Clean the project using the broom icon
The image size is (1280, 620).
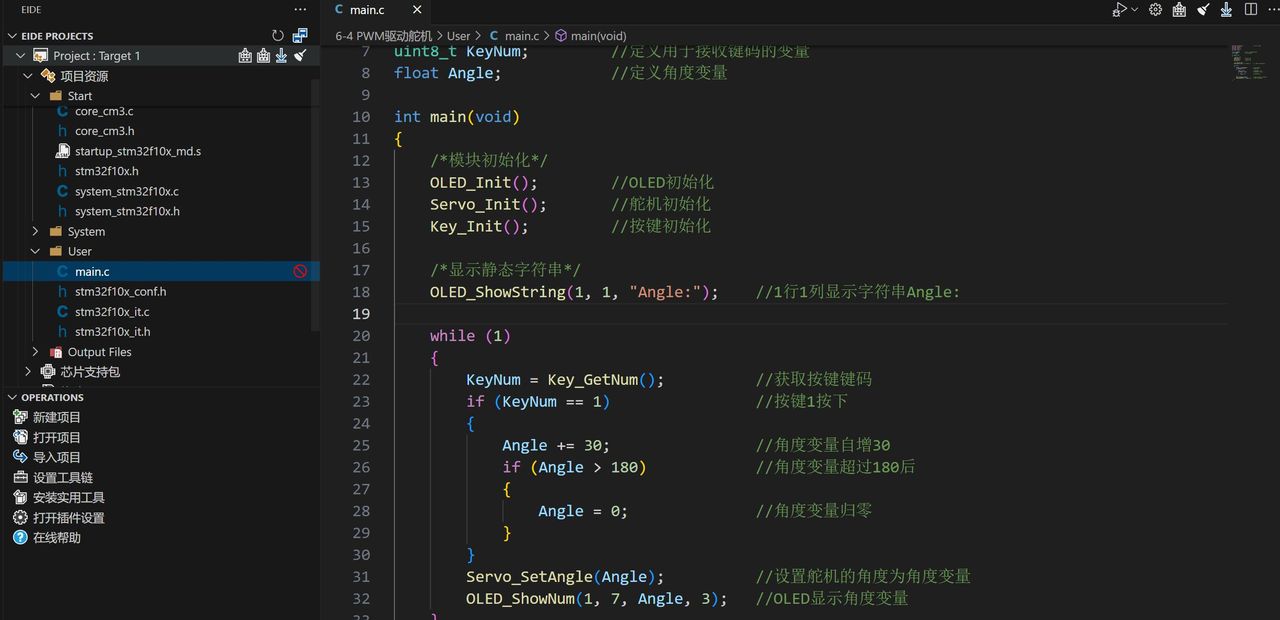(298, 57)
